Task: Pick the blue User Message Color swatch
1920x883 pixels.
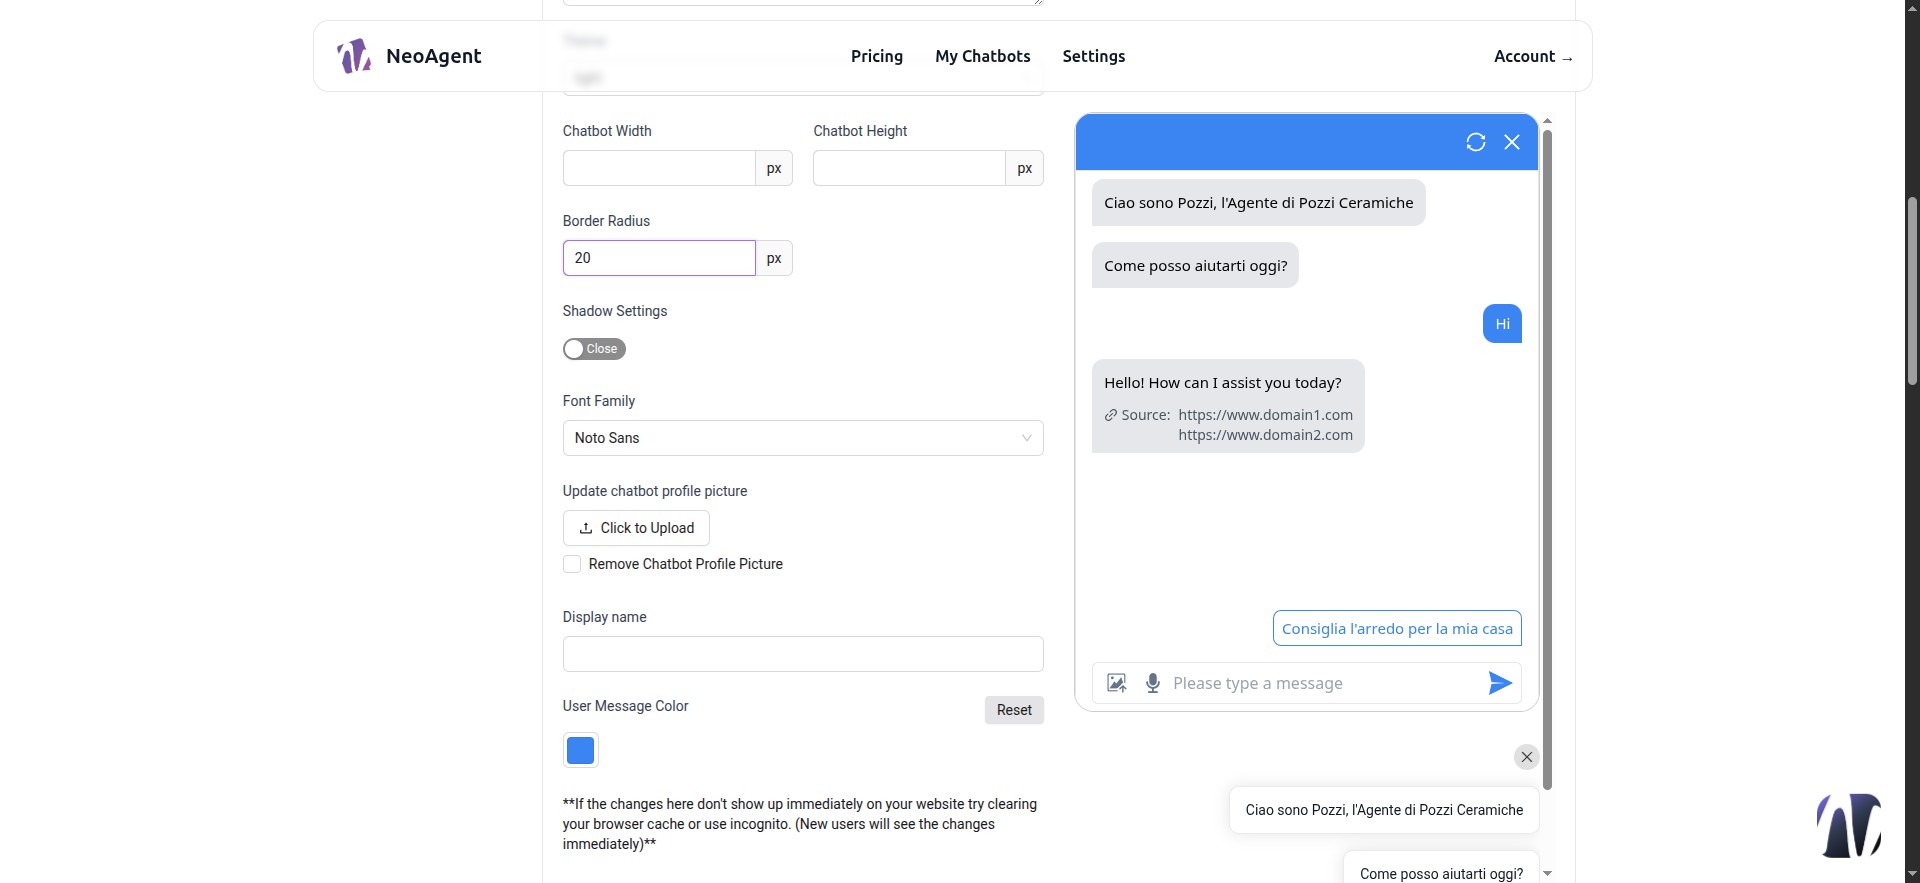Action: tap(581, 750)
